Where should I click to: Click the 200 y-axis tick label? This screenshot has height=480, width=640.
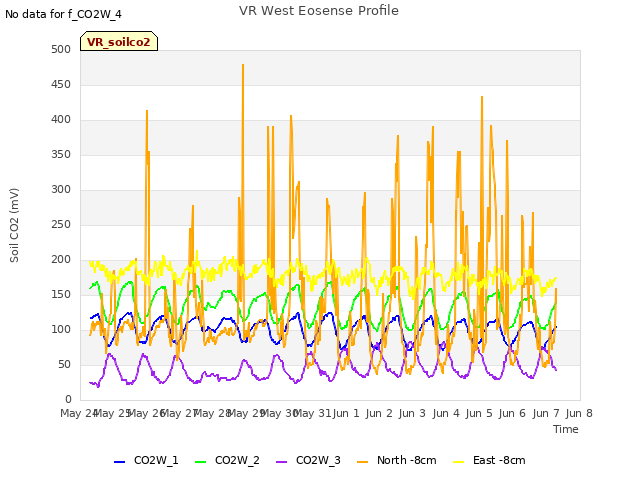[x=61, y=260]
